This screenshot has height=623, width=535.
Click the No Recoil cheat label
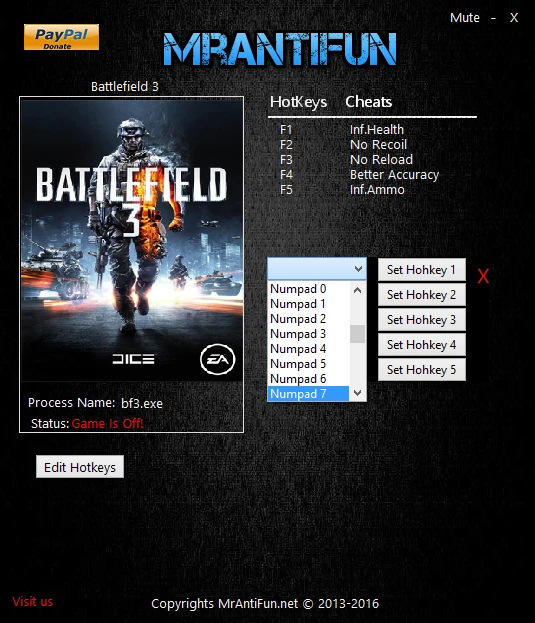pos(378,145)
